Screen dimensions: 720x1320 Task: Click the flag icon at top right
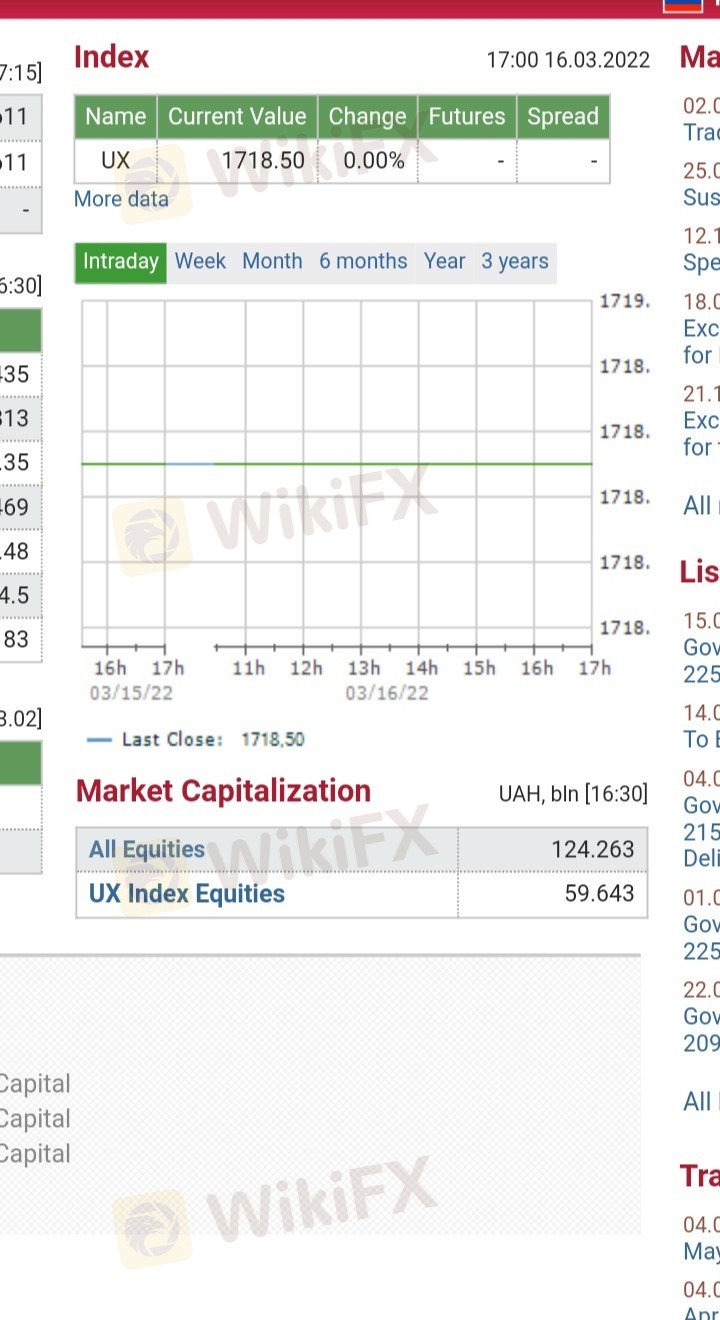690,5
